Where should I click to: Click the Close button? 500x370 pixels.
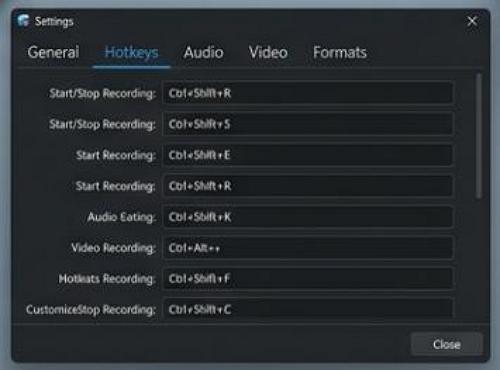447,344
